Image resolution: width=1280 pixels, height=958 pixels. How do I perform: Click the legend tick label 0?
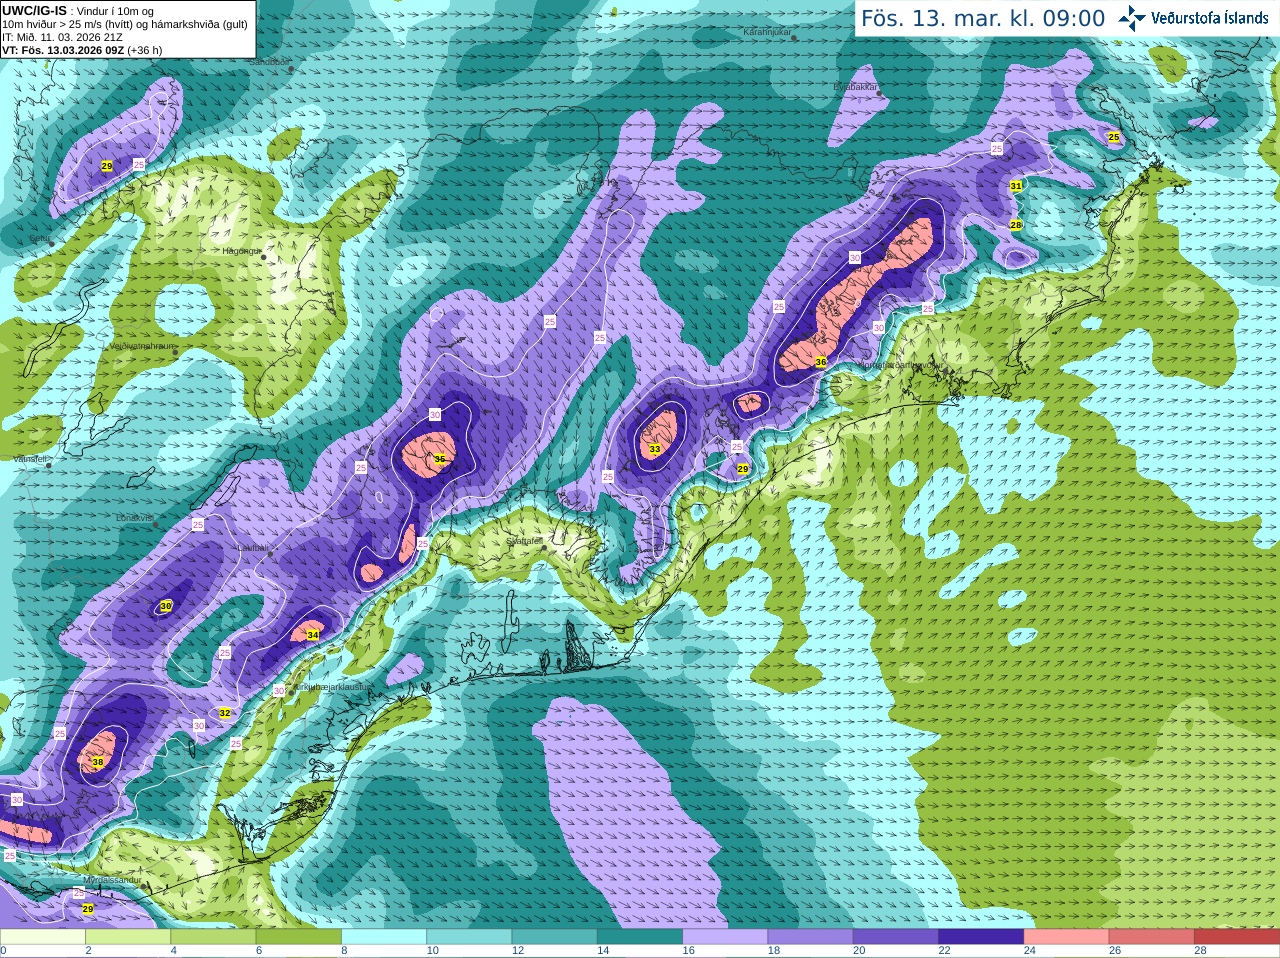point(3,951)
